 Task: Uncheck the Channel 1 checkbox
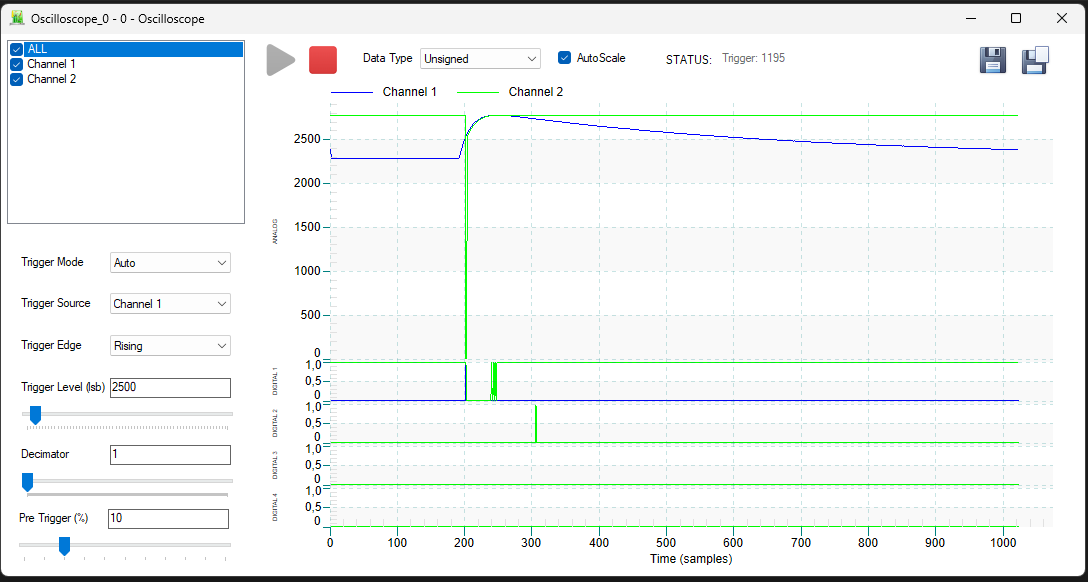tap(17, 64)
